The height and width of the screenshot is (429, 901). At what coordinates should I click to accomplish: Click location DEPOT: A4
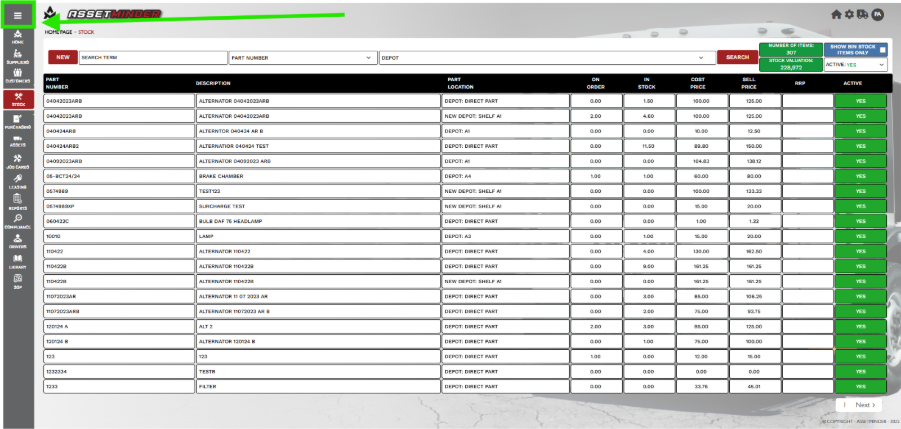click(505, 176)
